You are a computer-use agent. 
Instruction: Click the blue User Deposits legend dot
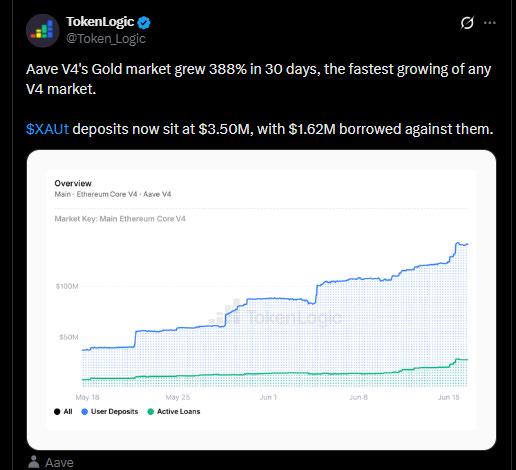click(85, 412)
